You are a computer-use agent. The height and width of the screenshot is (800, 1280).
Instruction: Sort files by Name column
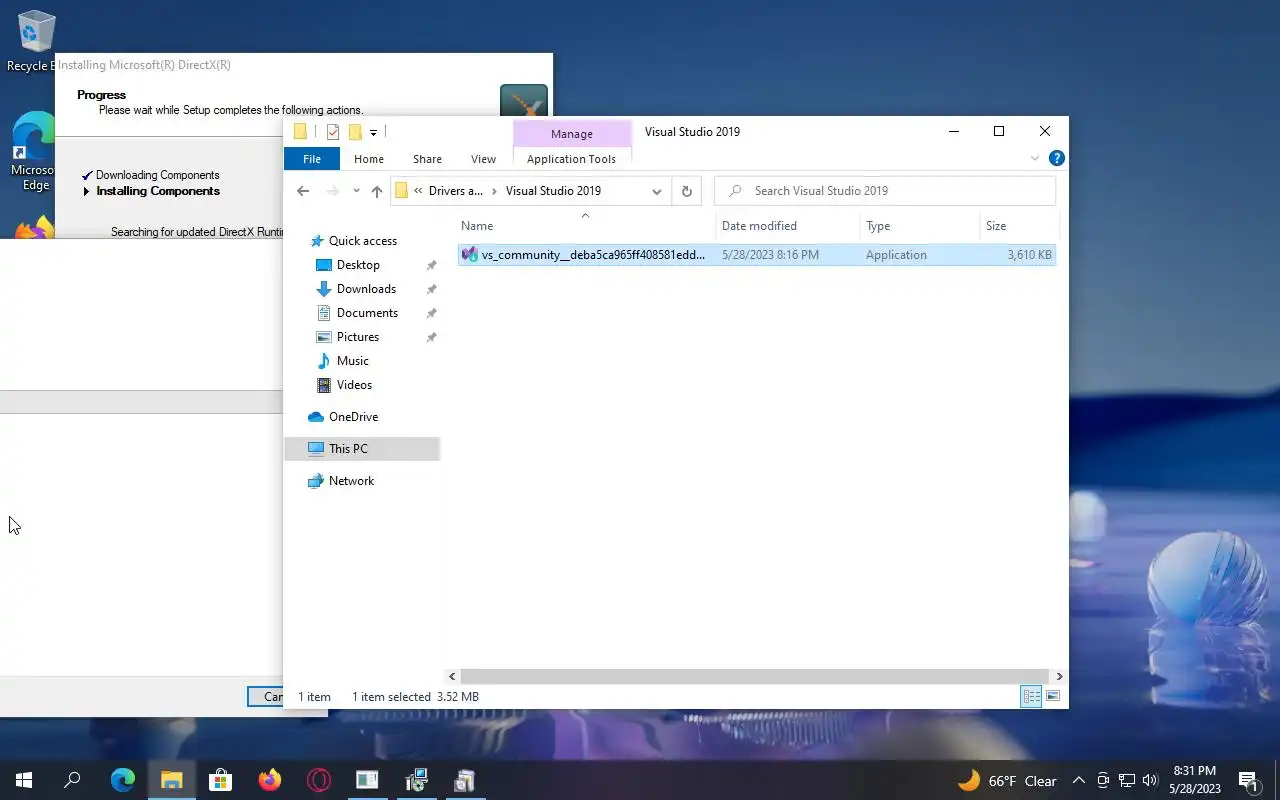(586, 226)
